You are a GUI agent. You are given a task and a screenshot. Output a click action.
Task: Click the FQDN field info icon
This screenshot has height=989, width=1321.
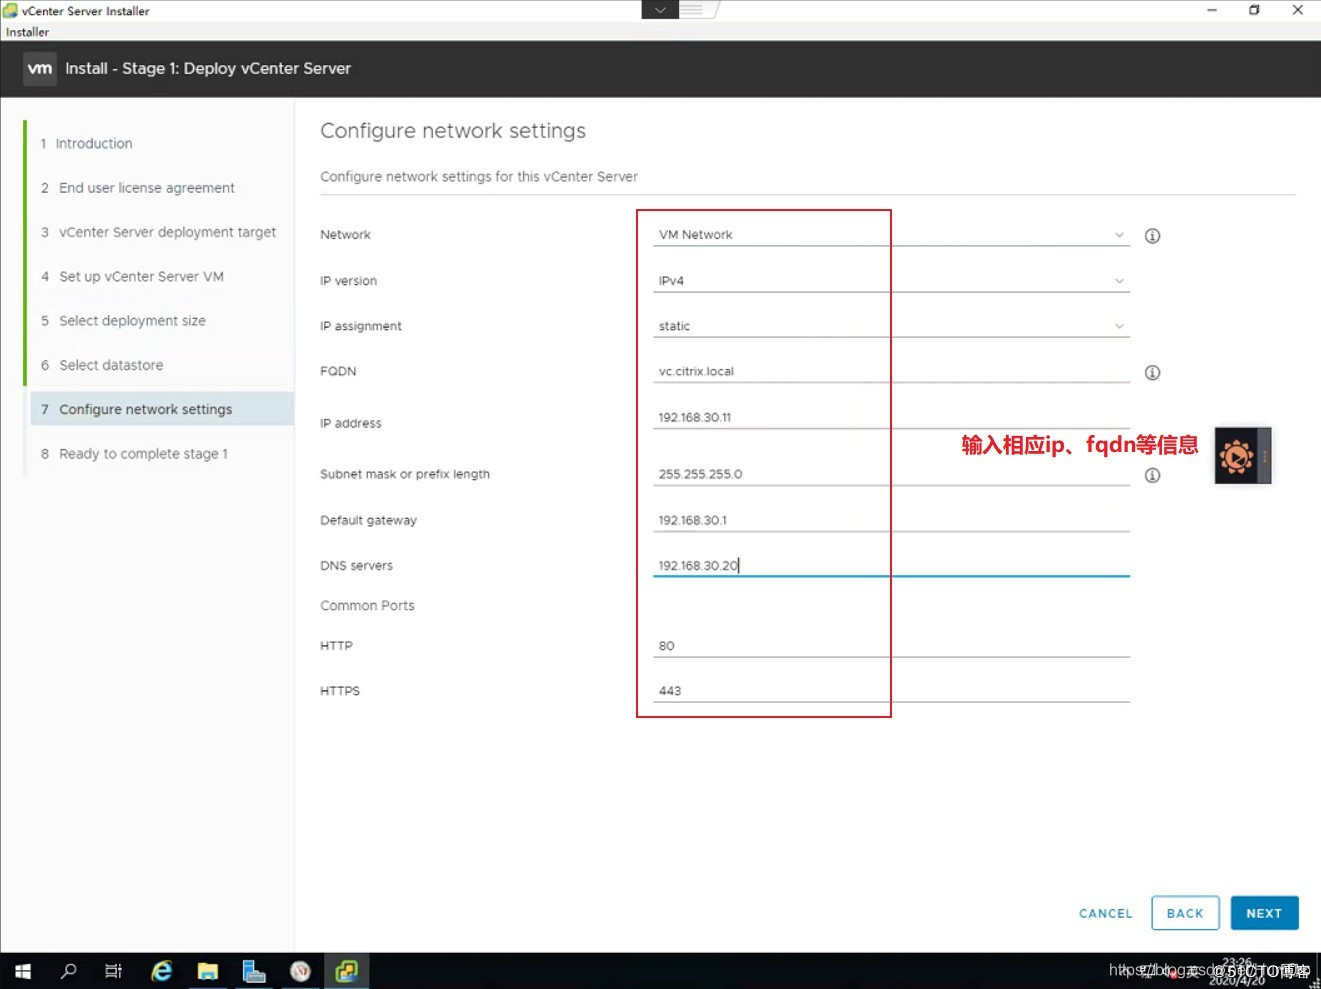pos(1152,373)
